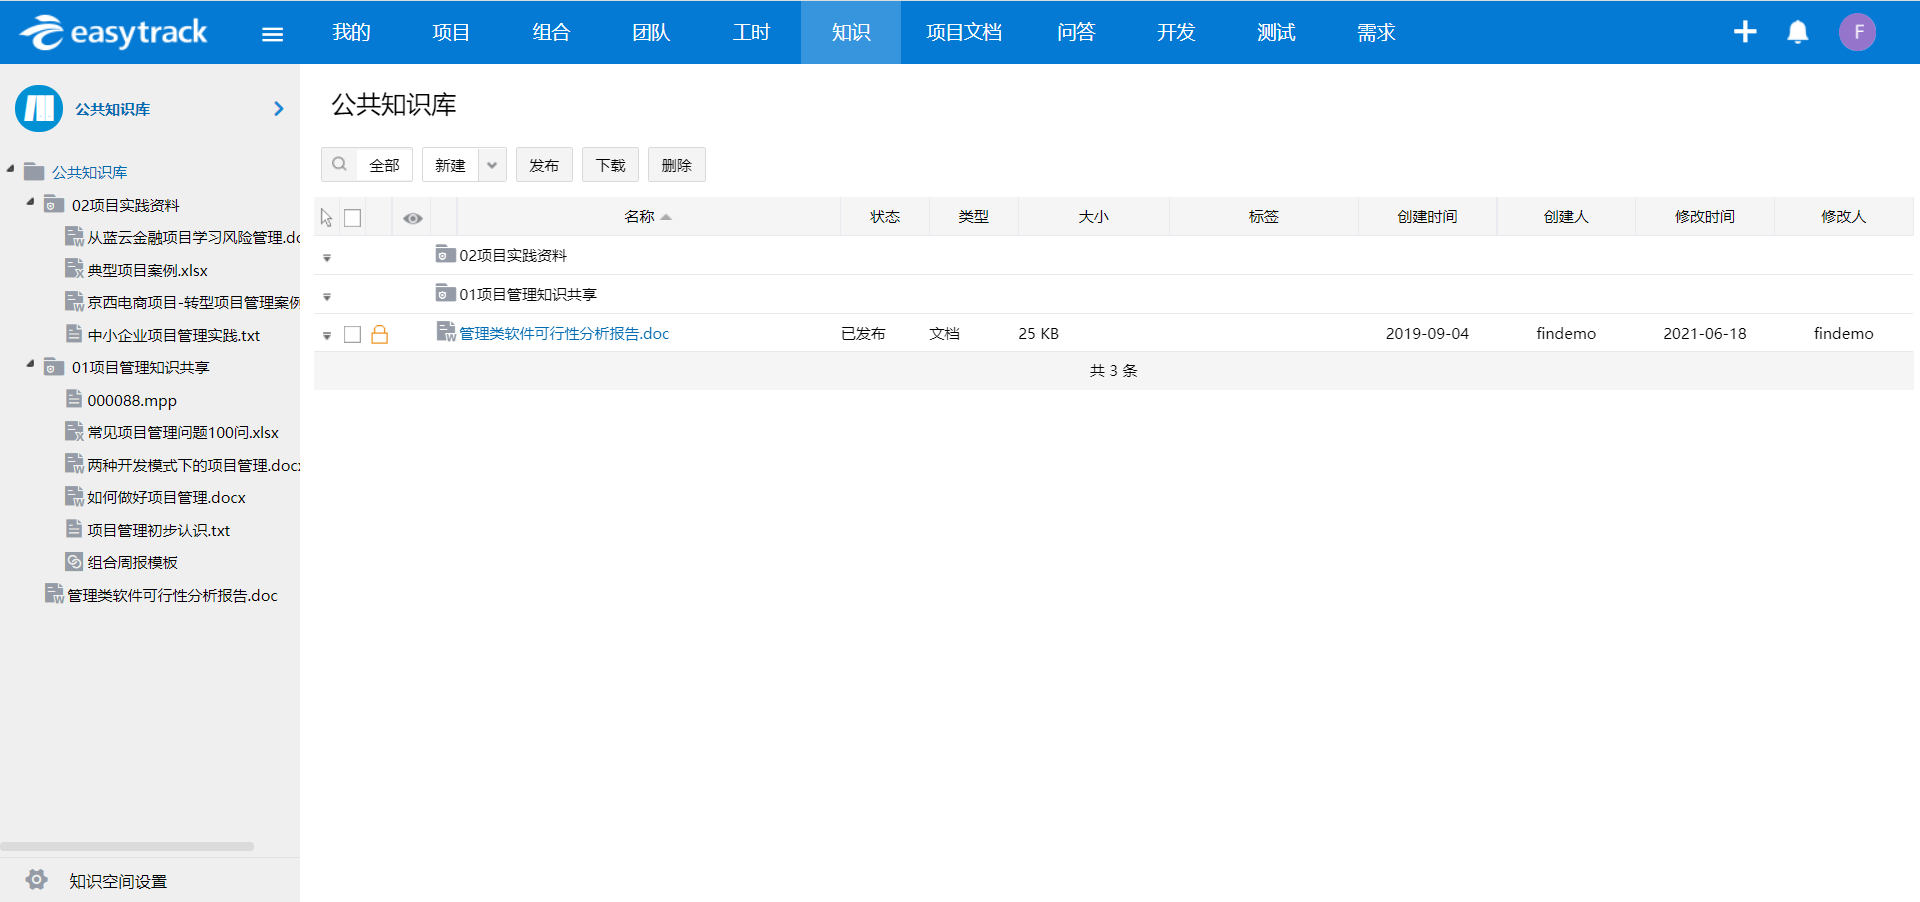Toggle the hamburger menu icon
Viewport: 1920px width, 902px height.
272,34
